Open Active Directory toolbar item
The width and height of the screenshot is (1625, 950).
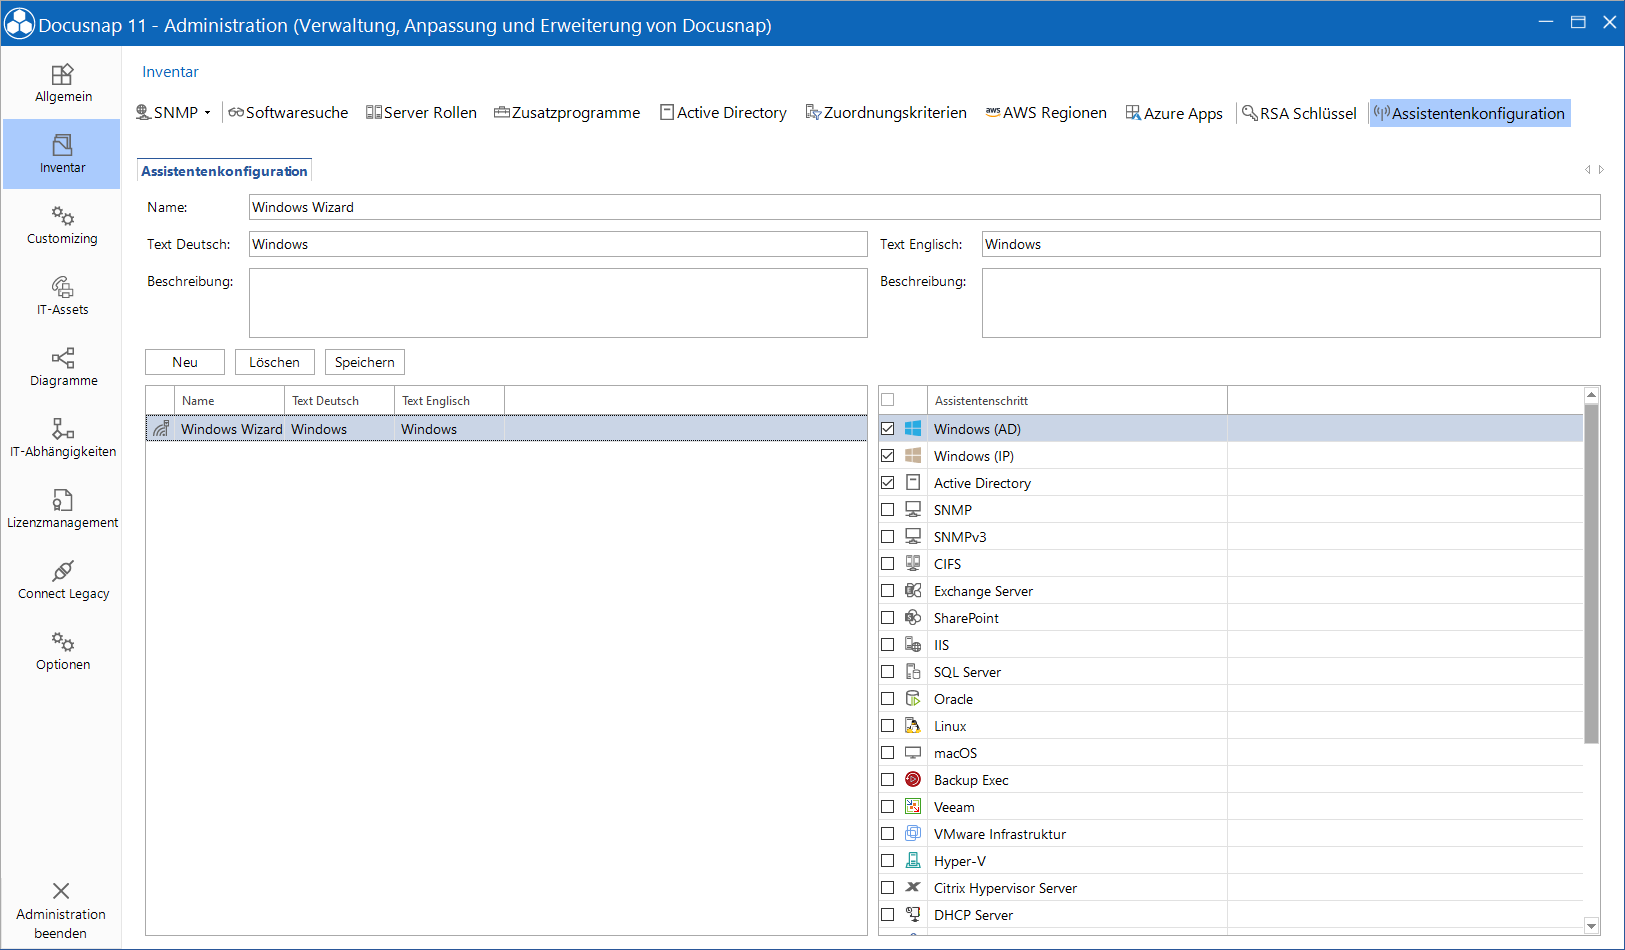pos(723,113)
